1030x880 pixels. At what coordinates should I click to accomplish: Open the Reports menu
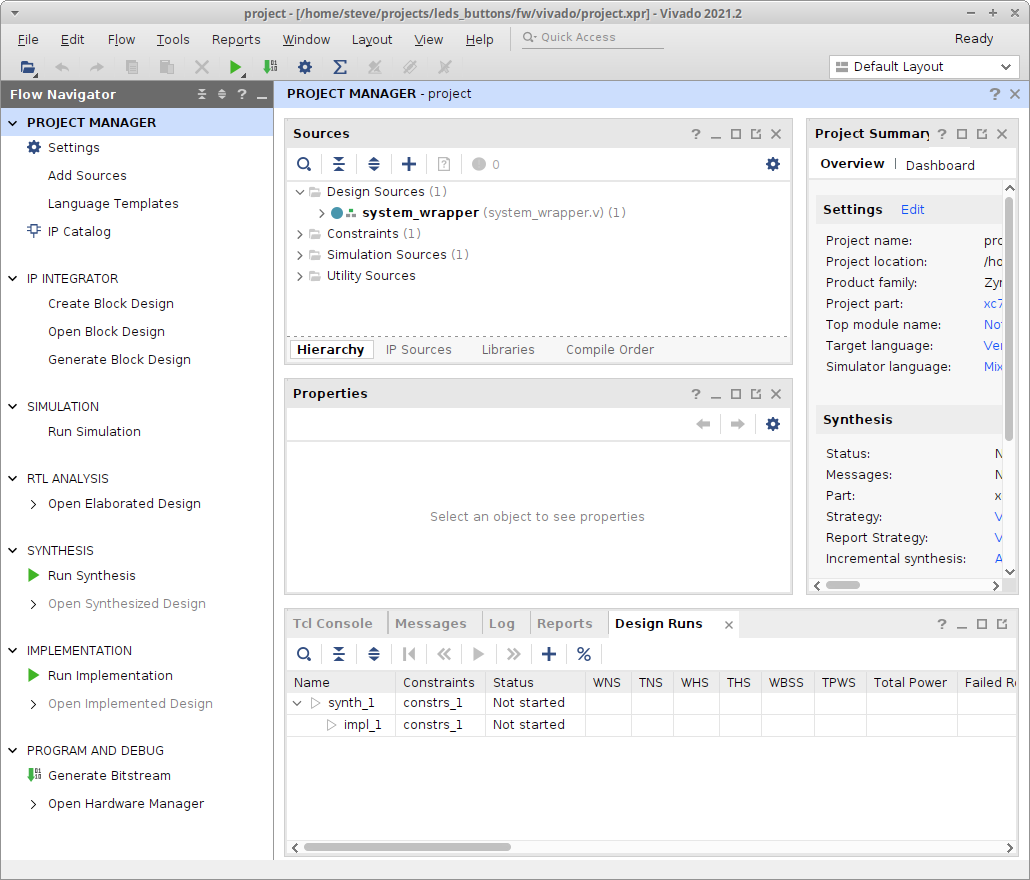point(236,40)
